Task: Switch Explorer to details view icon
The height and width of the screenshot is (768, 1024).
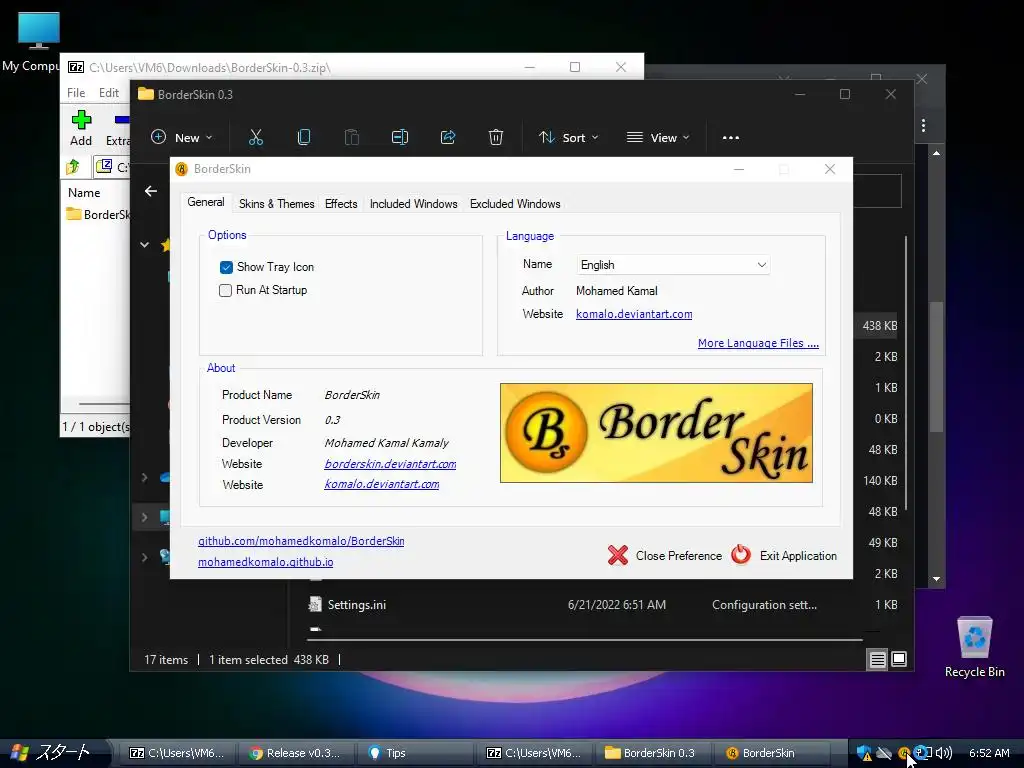Action: coord(877,660)
